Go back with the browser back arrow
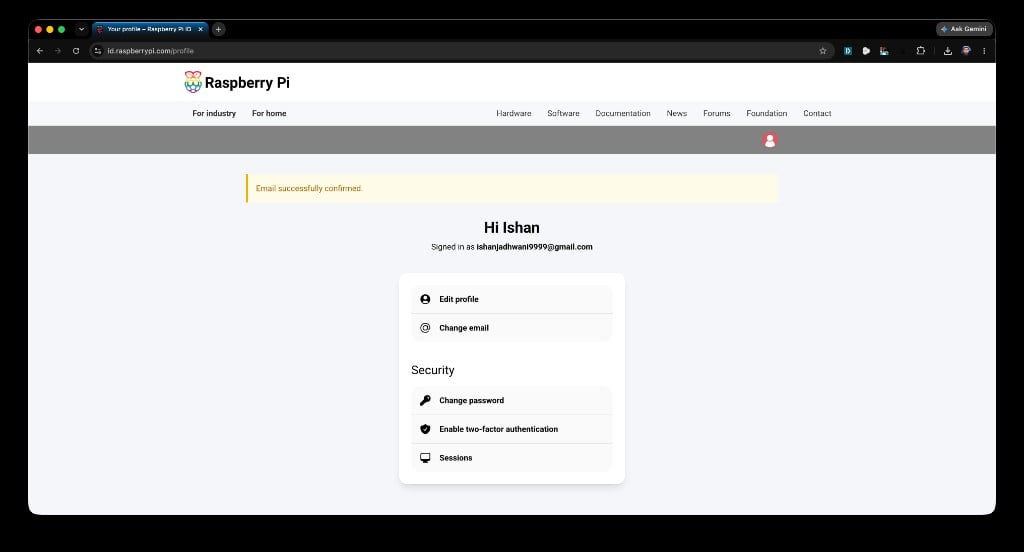This screenshot has height=552, width=1024. point(40,50)
